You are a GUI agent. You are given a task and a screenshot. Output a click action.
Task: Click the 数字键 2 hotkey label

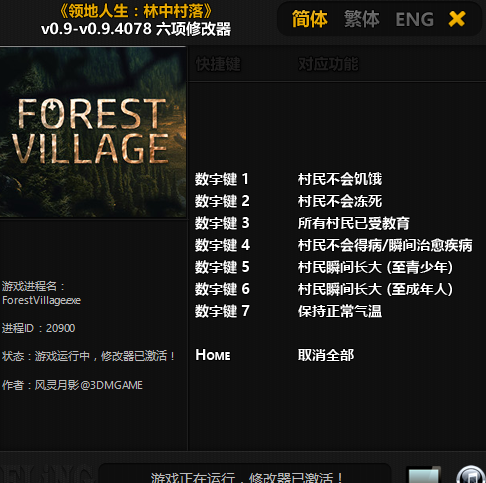click(222, 201)
